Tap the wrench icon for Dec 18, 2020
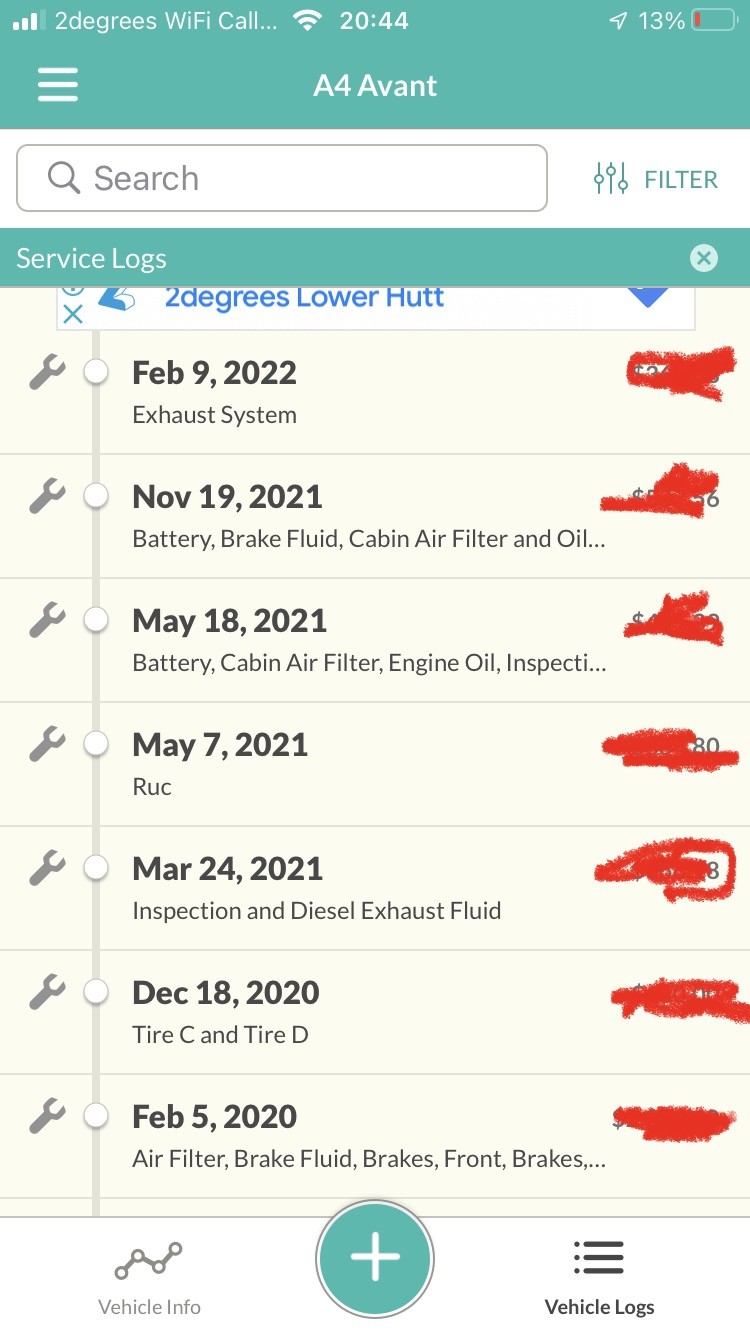The width and height of the screenshot is (750, 1334). [x=47, y=993]
